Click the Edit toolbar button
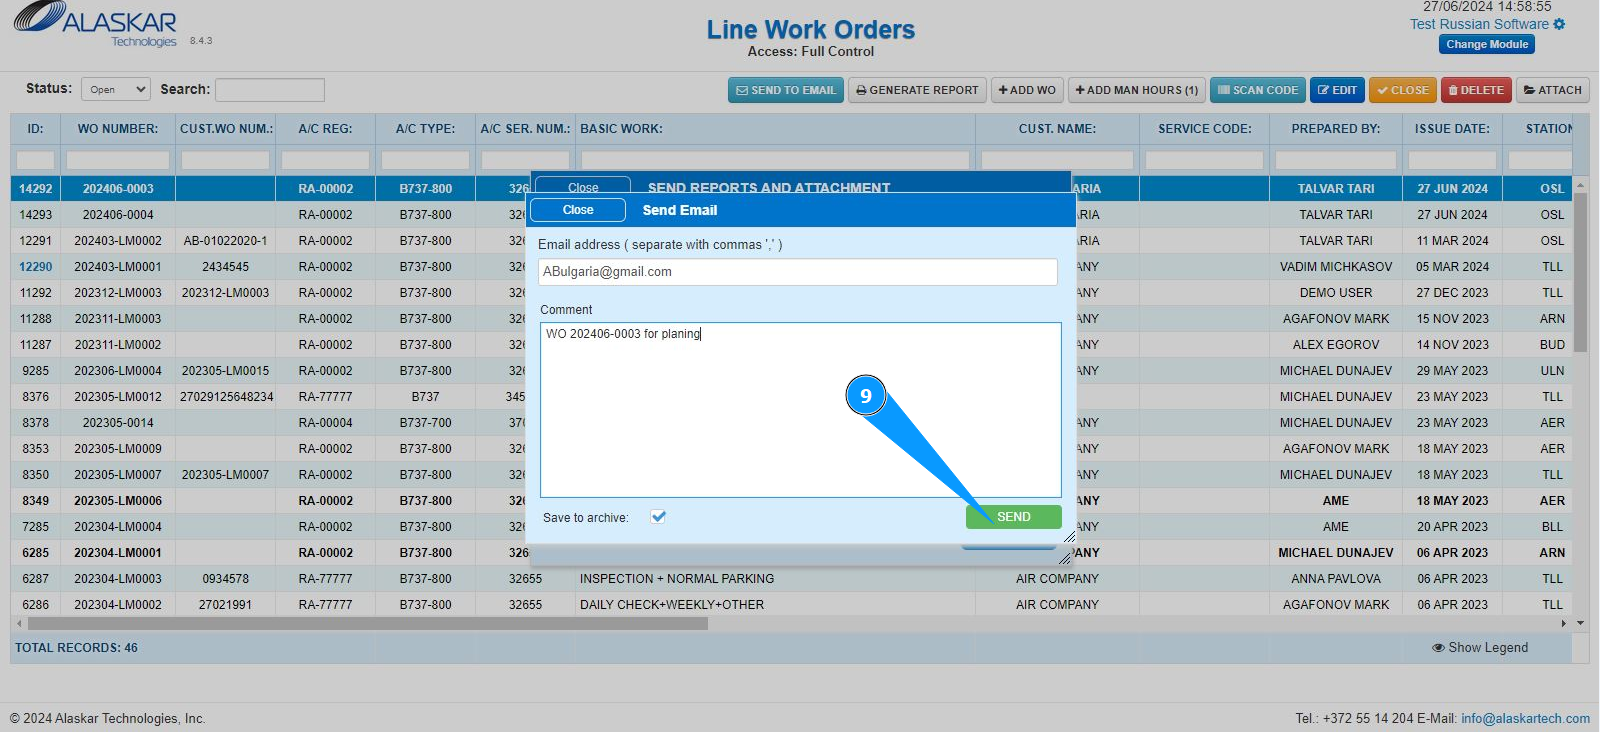 tap(1337, 90)
